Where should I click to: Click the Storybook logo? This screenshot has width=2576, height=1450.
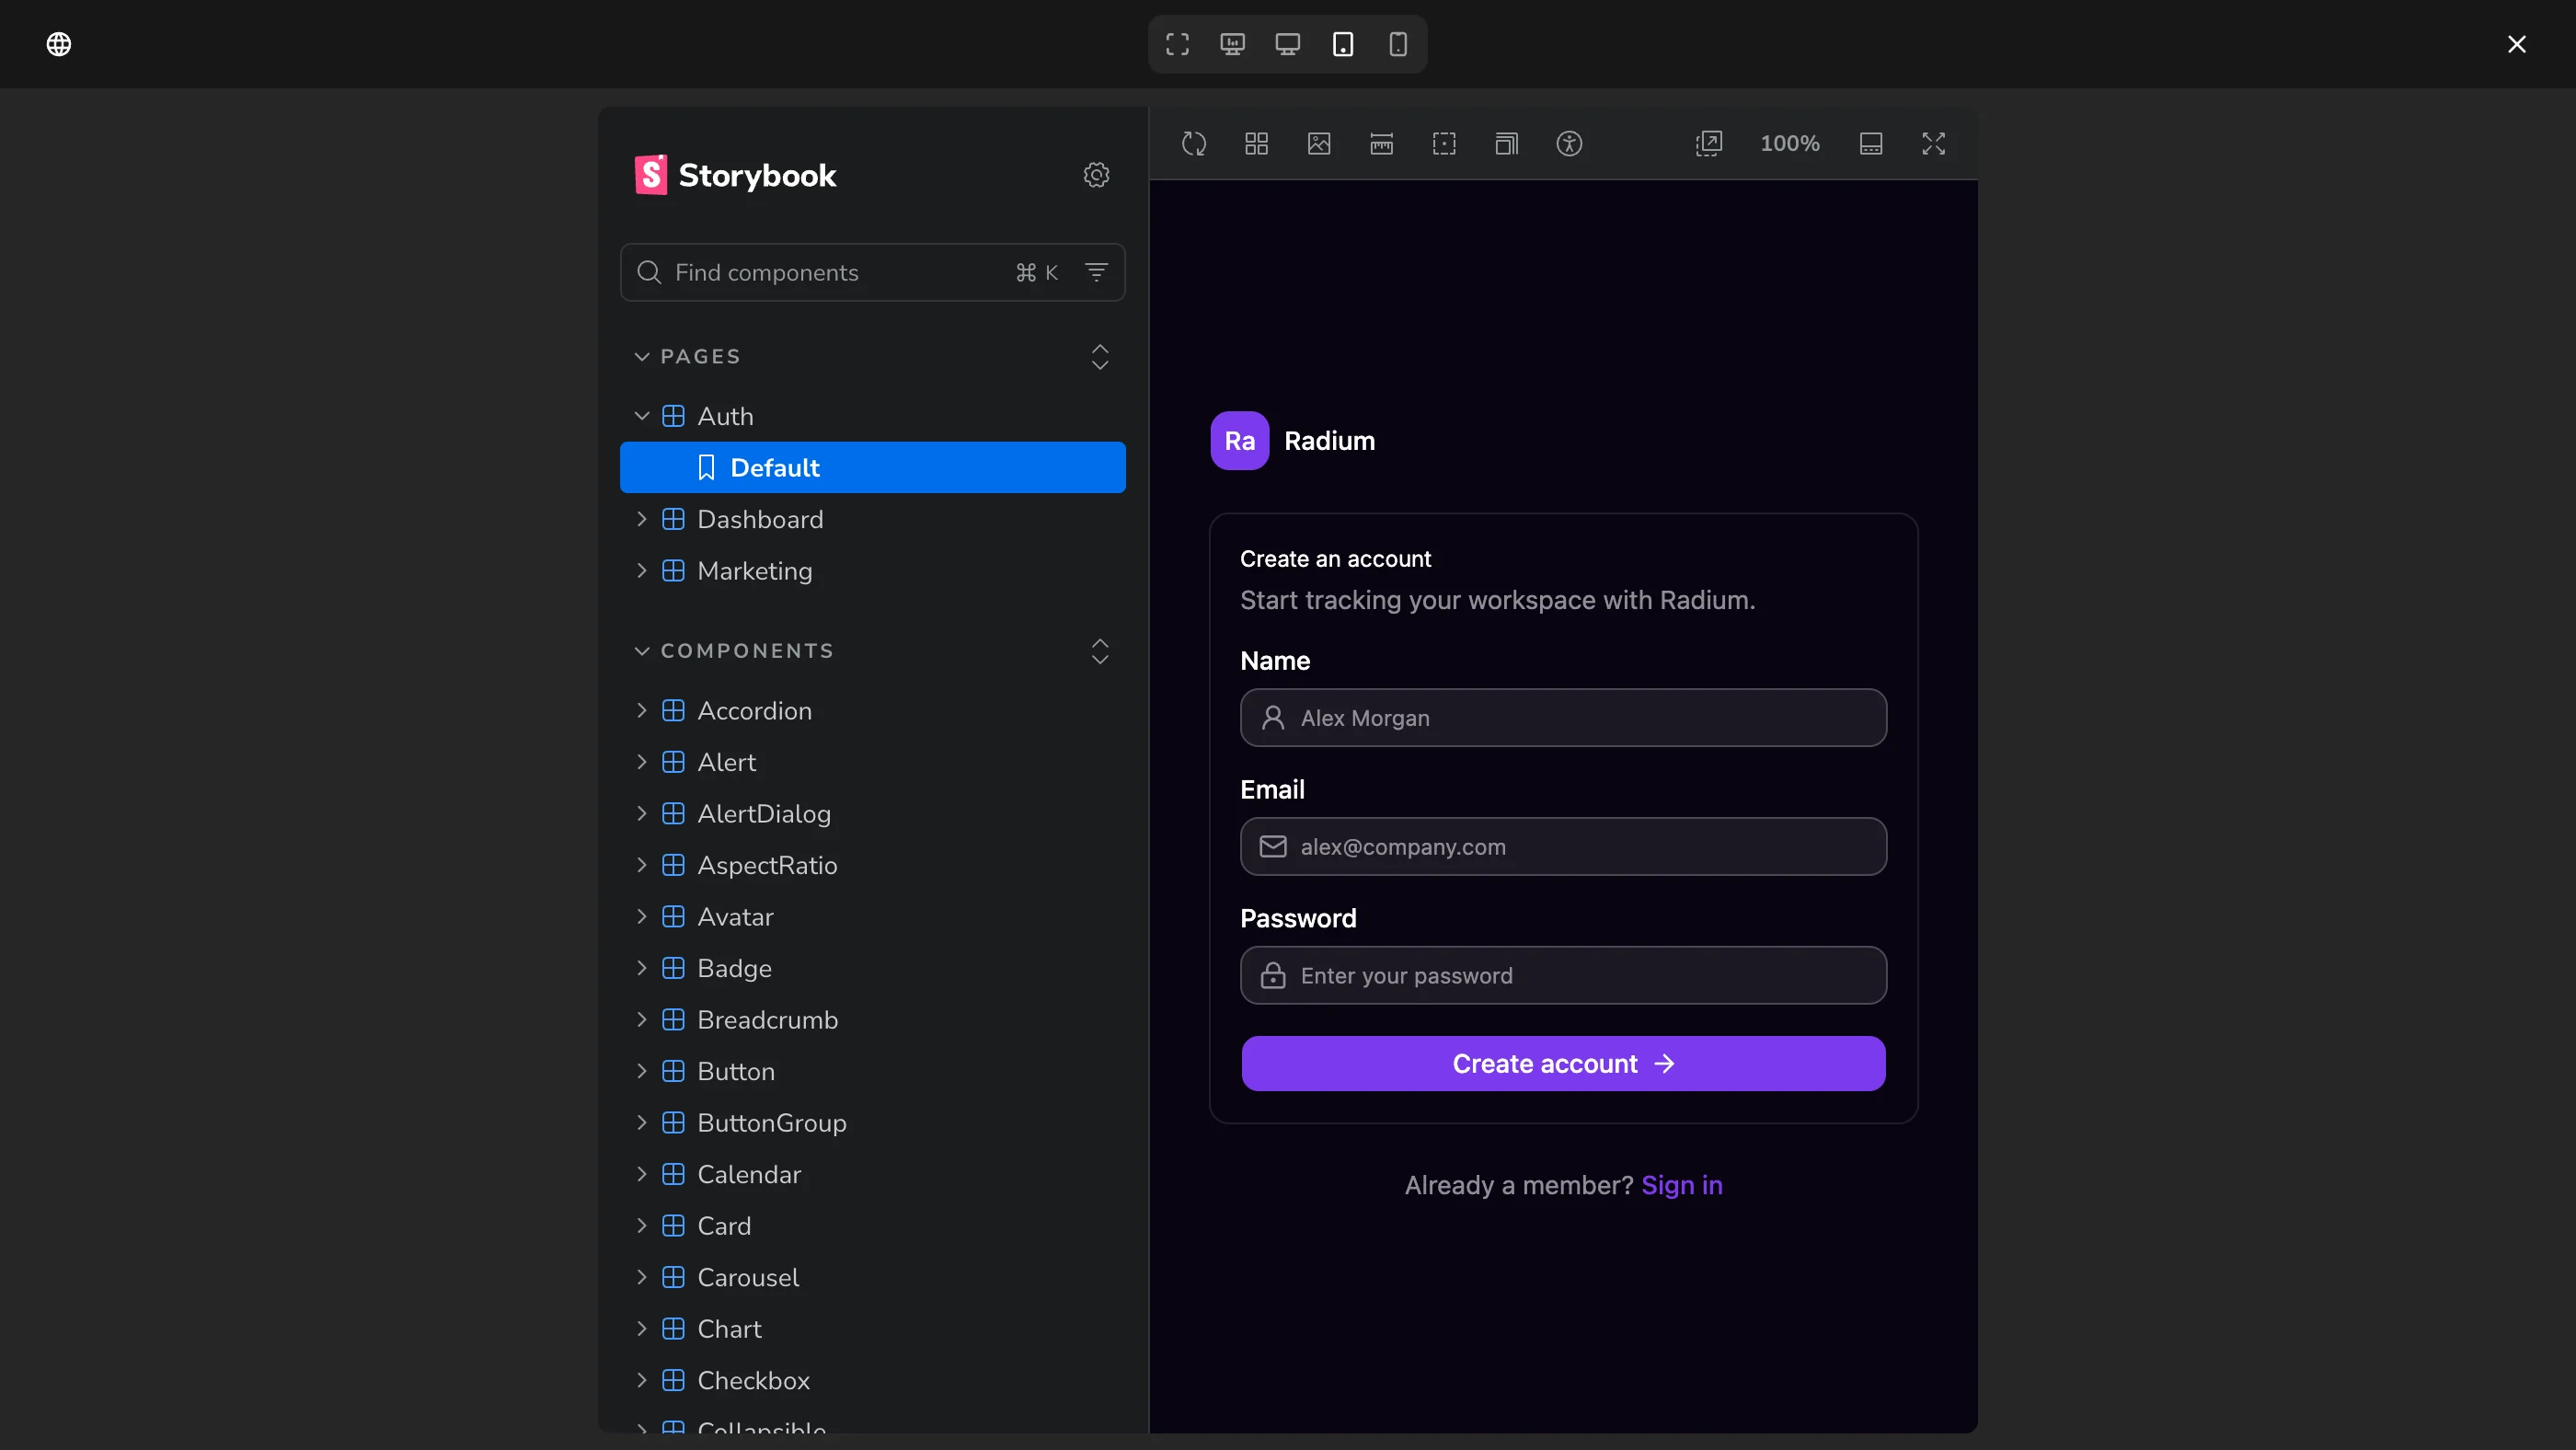point(735,175)
